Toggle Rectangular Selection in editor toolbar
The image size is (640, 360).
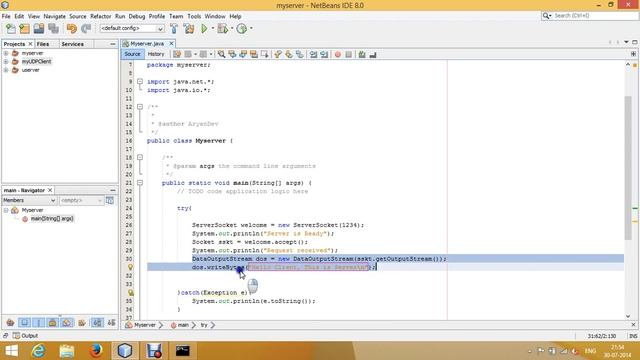pos(265,54)
